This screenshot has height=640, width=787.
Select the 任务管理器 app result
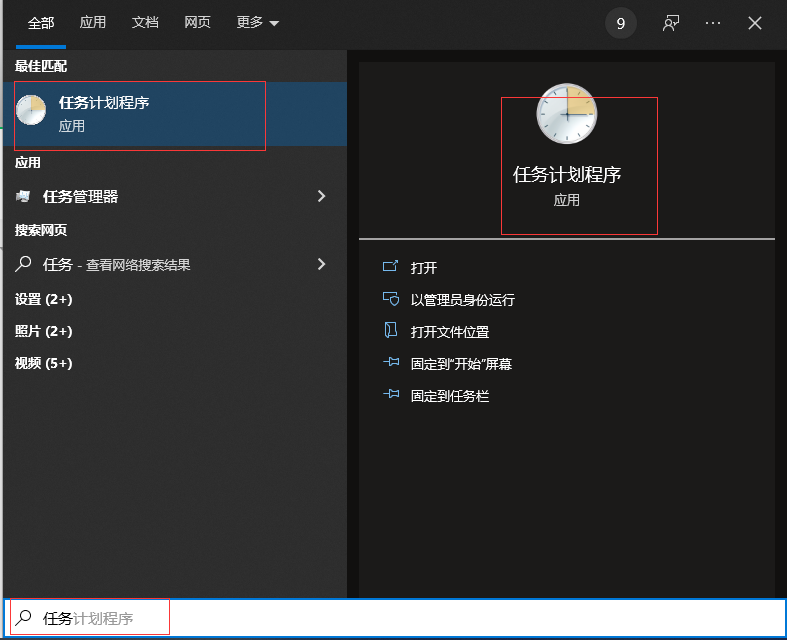(175, 196)
